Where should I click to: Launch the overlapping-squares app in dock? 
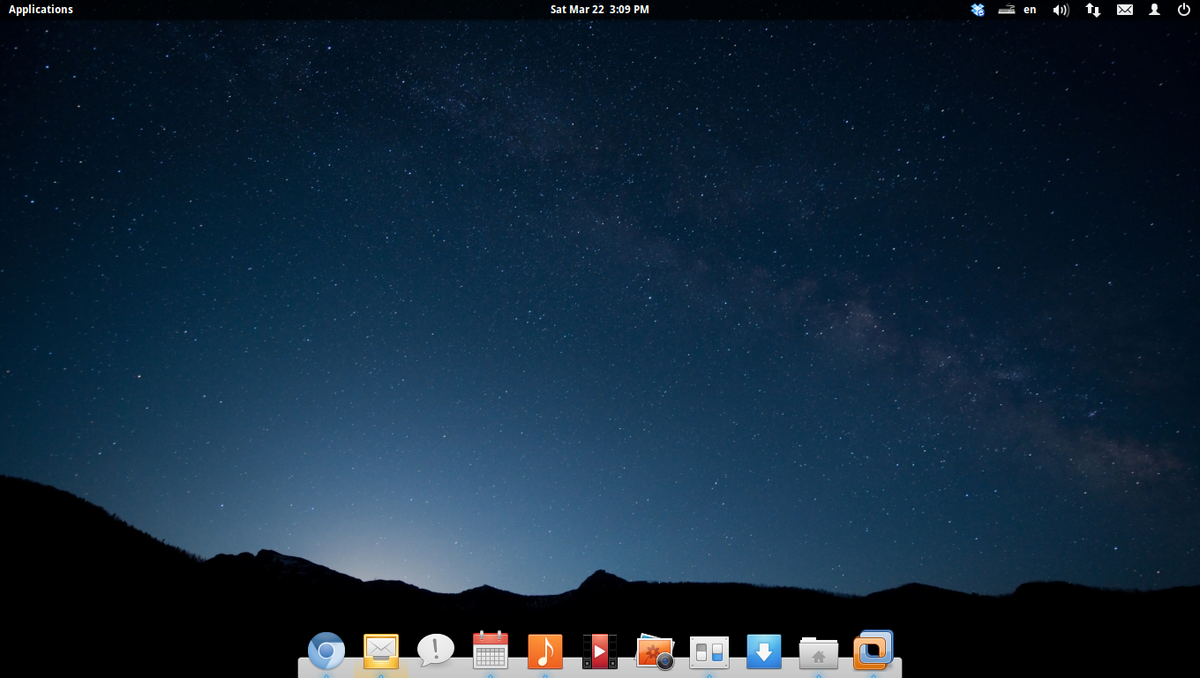coord(873,650)
